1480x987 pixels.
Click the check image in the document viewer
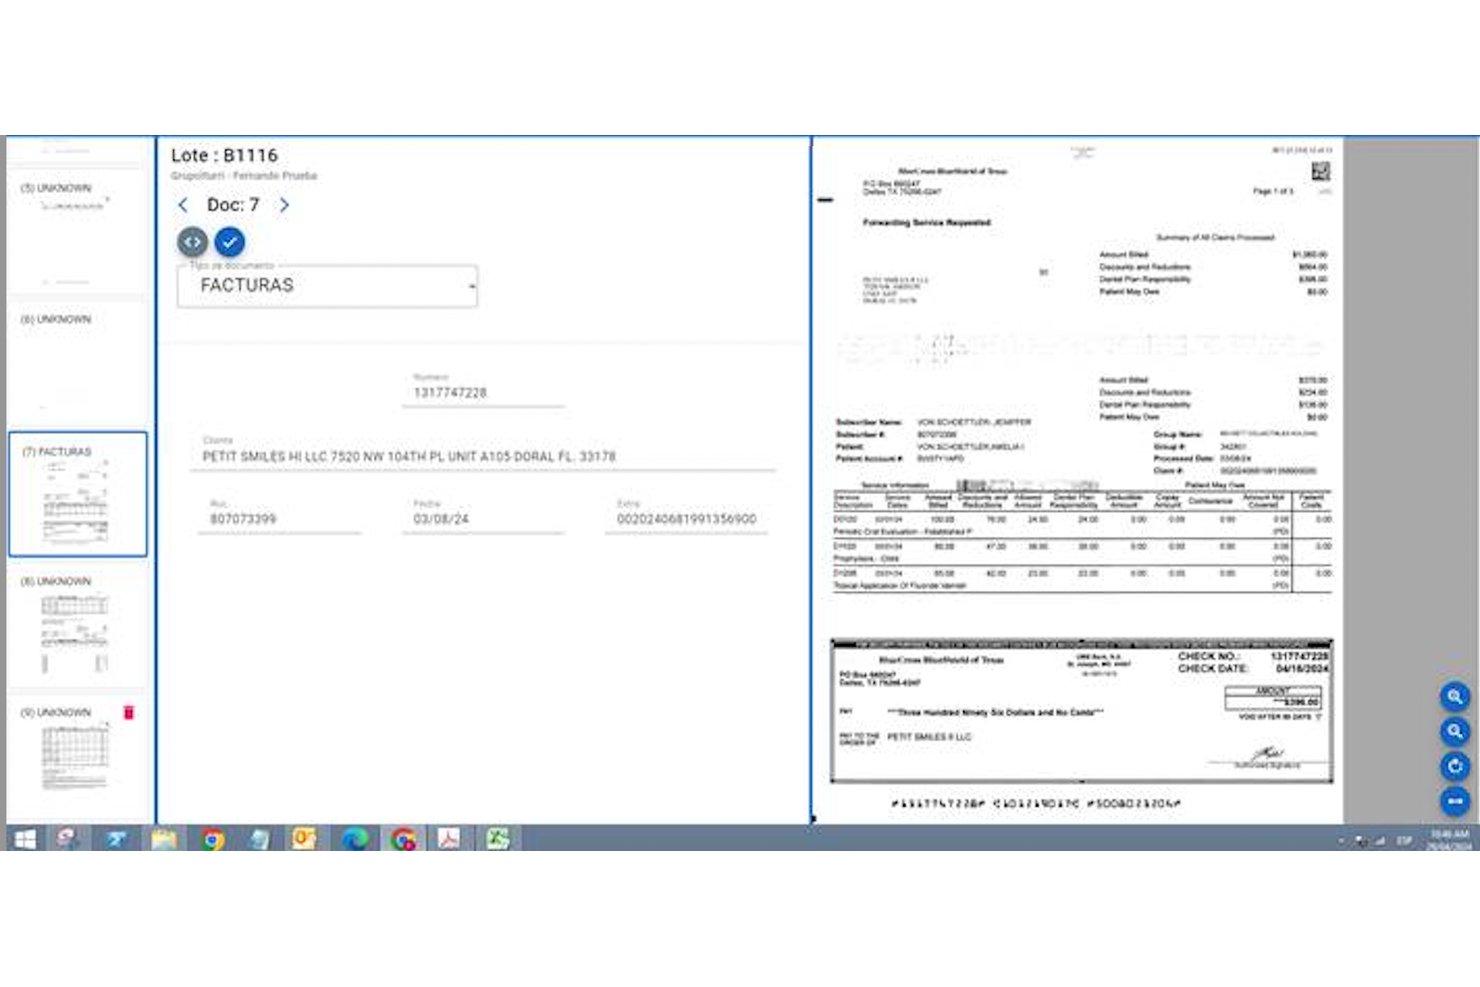tap(1082, 711)
